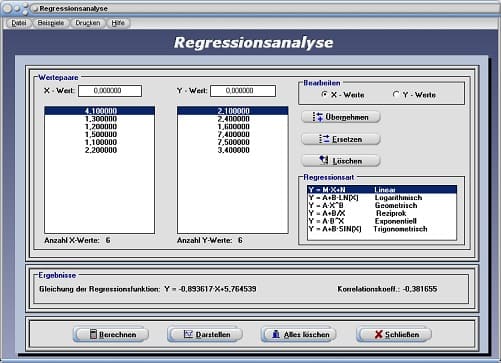Click the trash icon on Löschen
This screenshot has height=363, width=501.
coord(324,160)
